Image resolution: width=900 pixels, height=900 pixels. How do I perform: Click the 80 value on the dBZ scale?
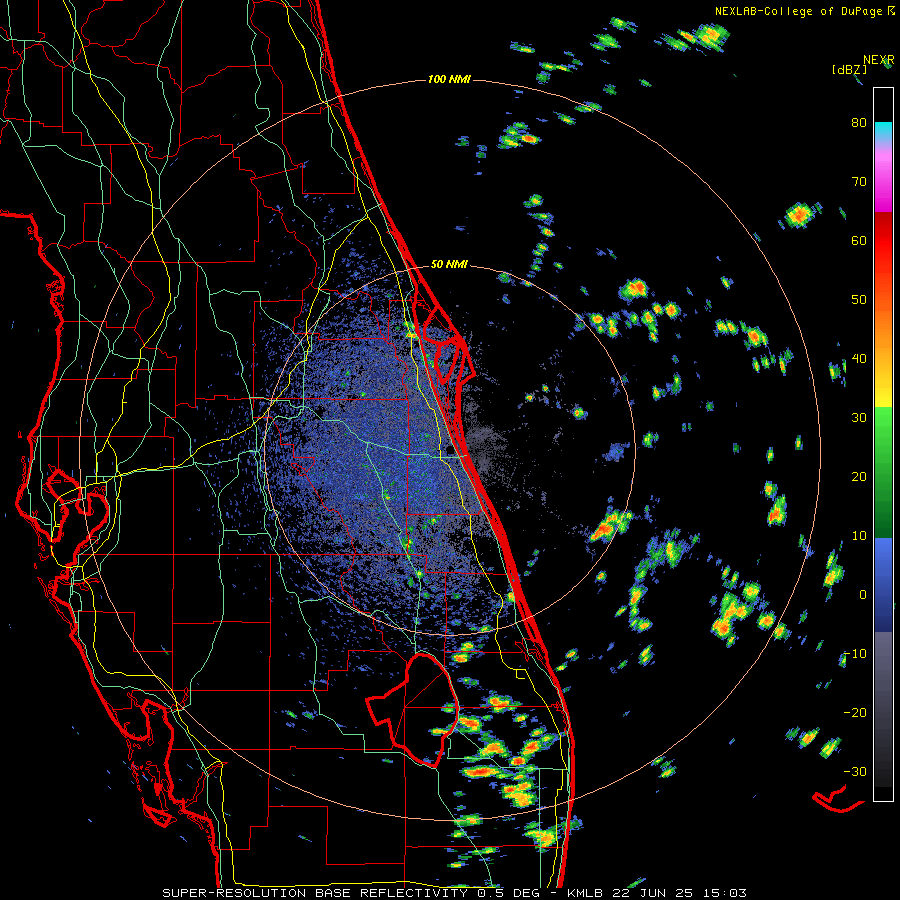tap(859, 122)
